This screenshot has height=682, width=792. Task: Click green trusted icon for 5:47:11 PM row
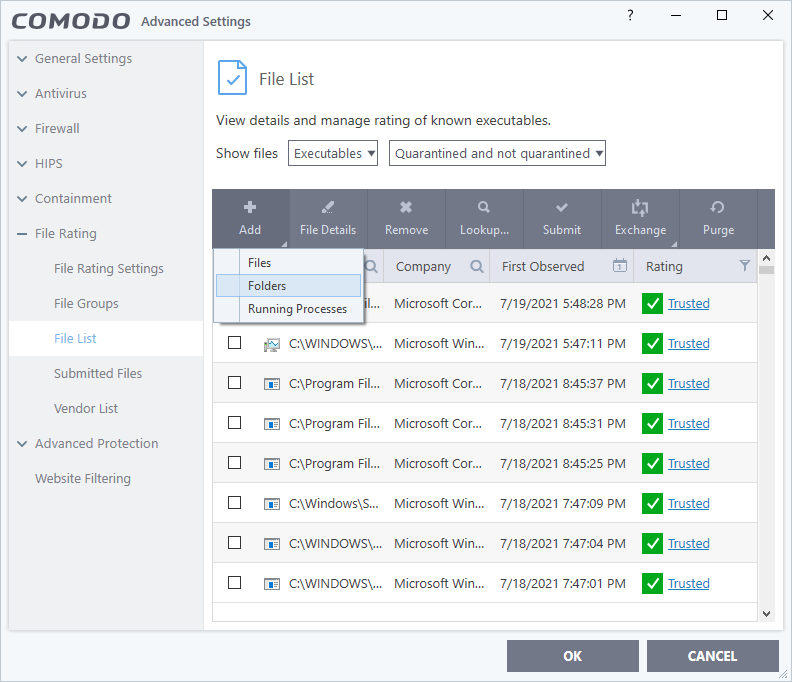pyautogui.click(x=652, y=344)
